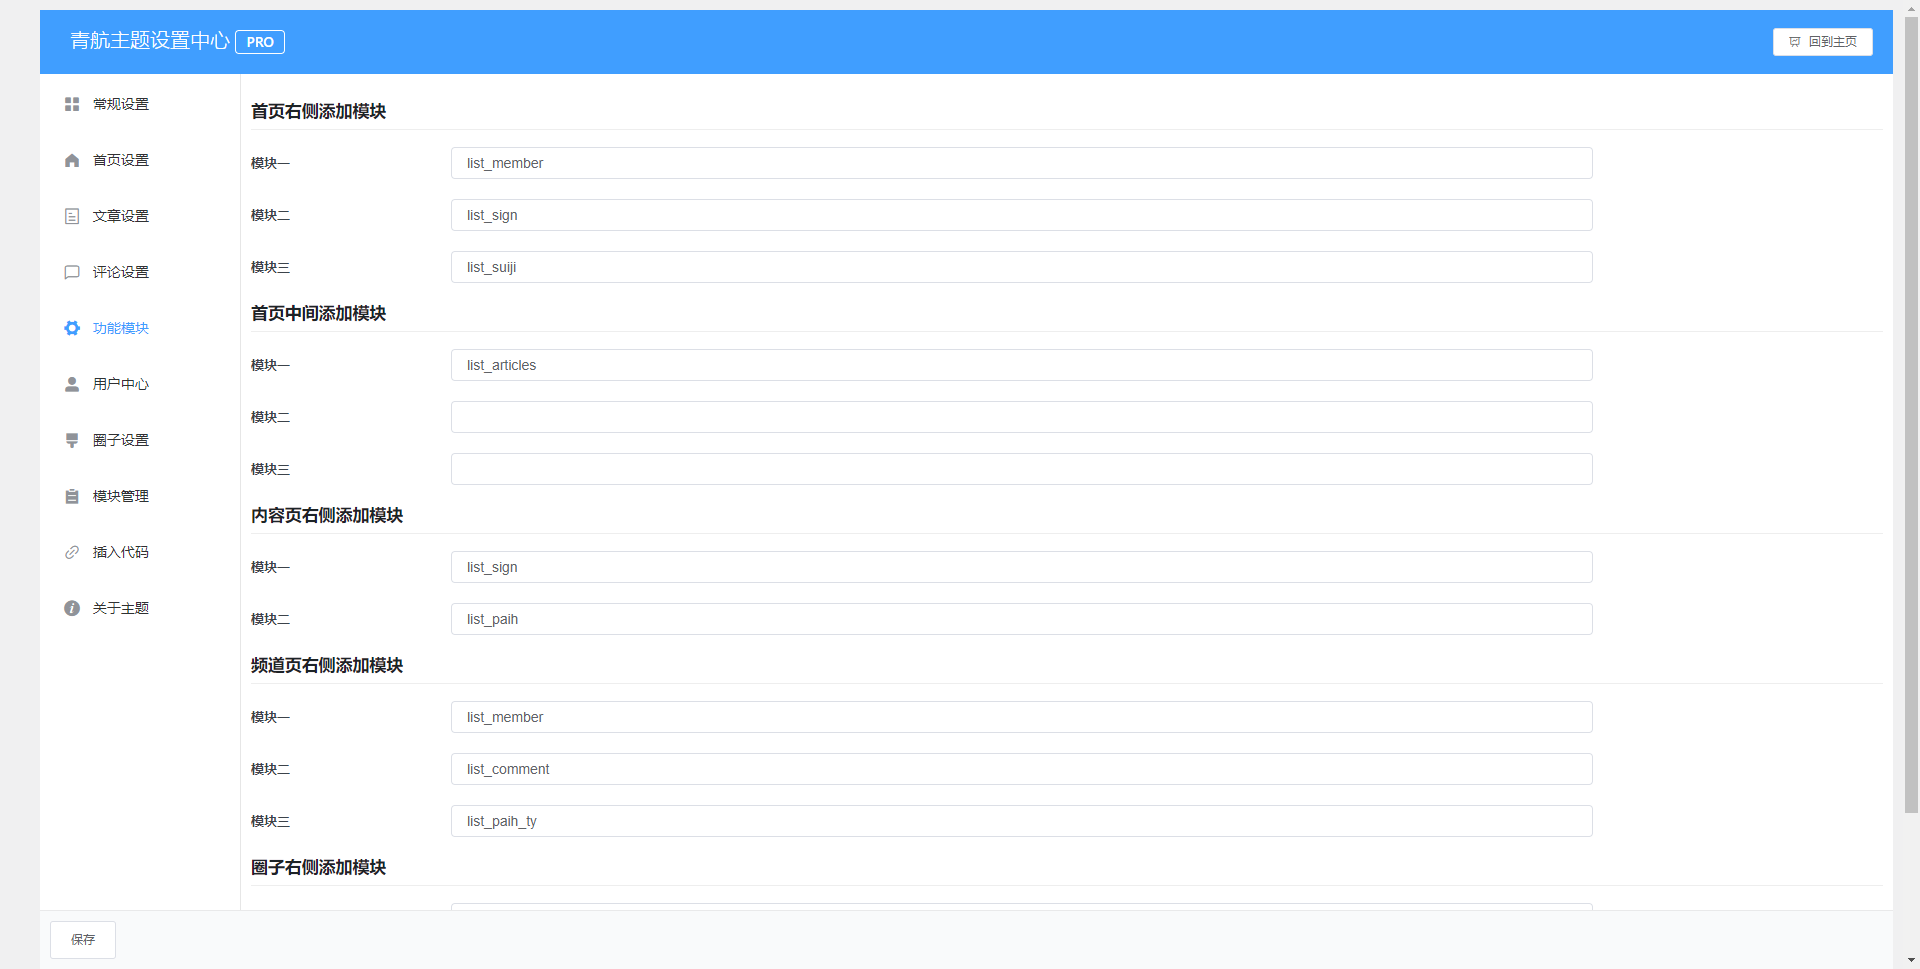
Task: Open the 模块管理 menu item
Action: (120, 496)
